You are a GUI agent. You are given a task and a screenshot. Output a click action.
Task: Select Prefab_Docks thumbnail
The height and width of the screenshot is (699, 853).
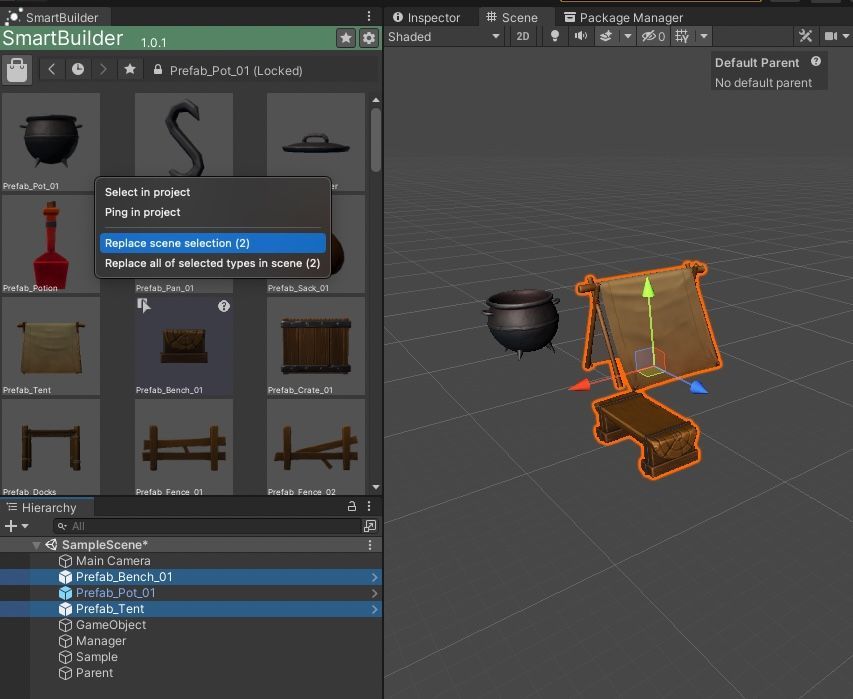(x=51, y=447)
